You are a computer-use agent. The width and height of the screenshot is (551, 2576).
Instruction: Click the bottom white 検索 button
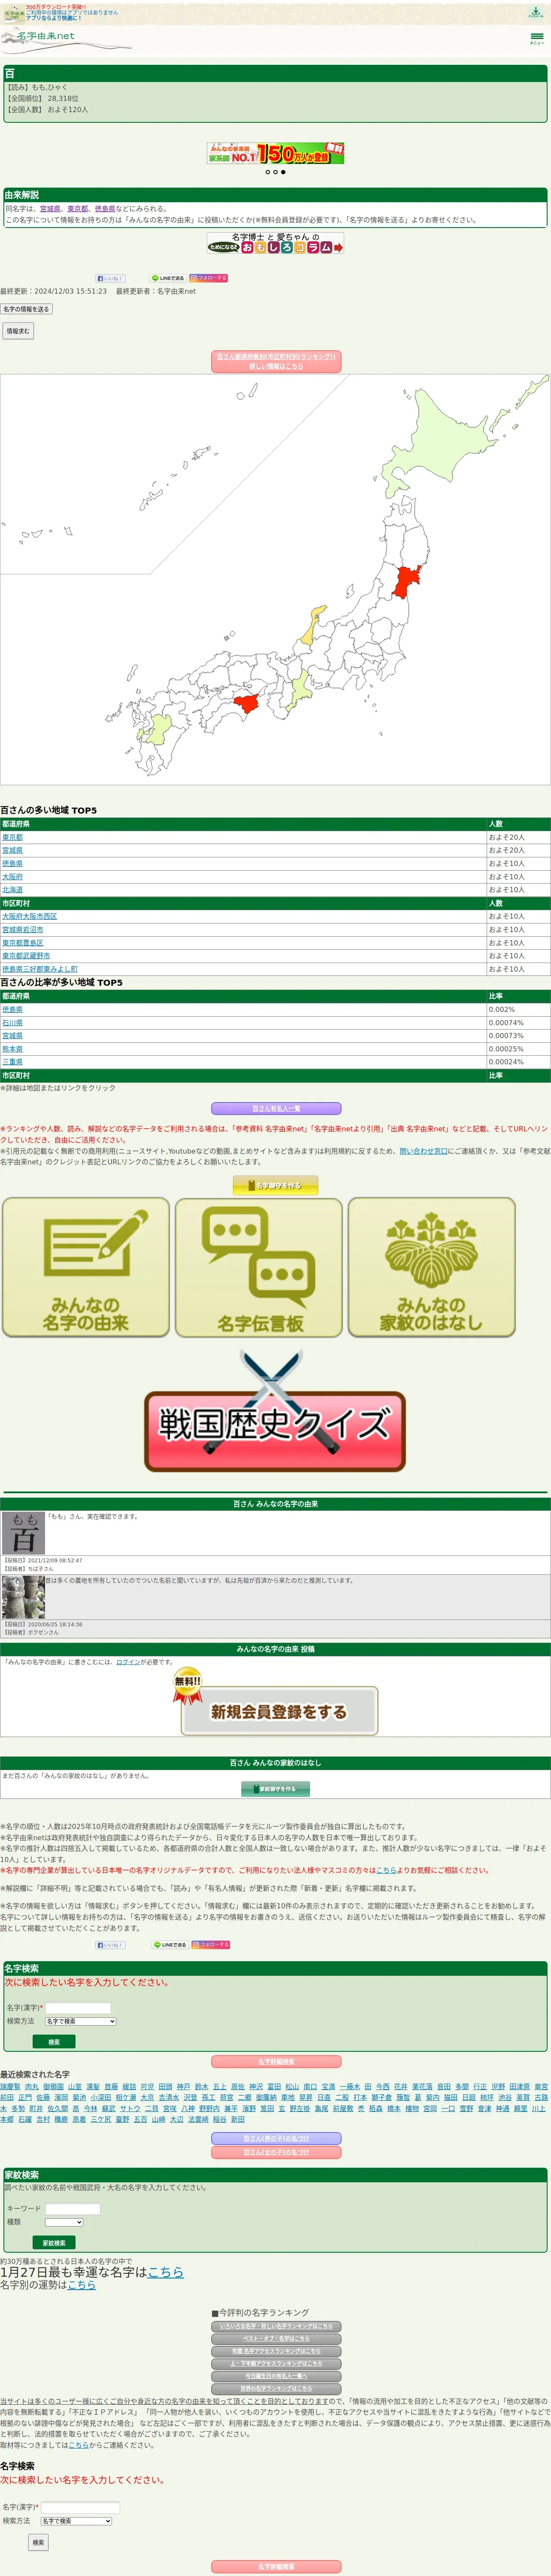click(x=38, y=2542)
